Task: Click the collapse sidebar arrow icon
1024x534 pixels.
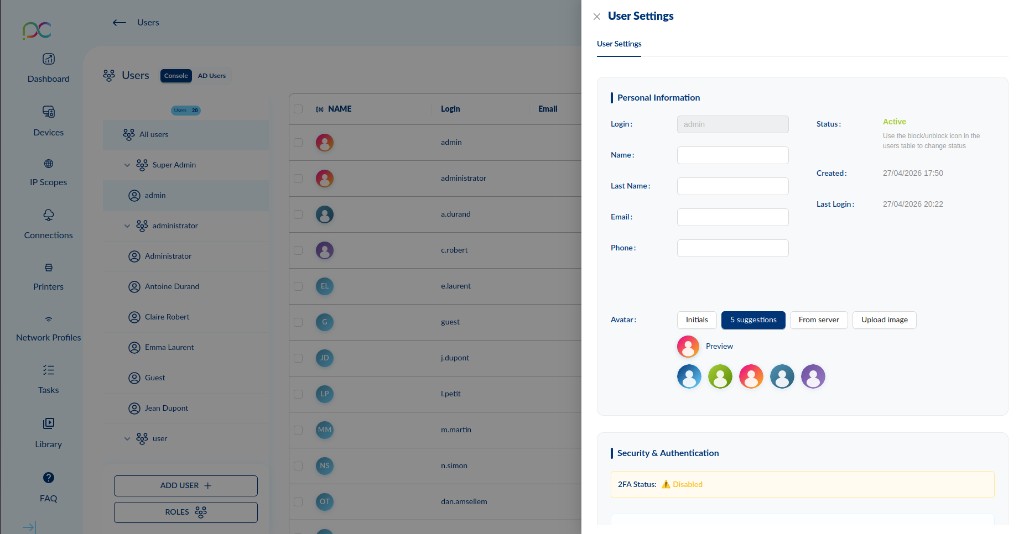Action: pyautogui.click(x=29, y=527)
